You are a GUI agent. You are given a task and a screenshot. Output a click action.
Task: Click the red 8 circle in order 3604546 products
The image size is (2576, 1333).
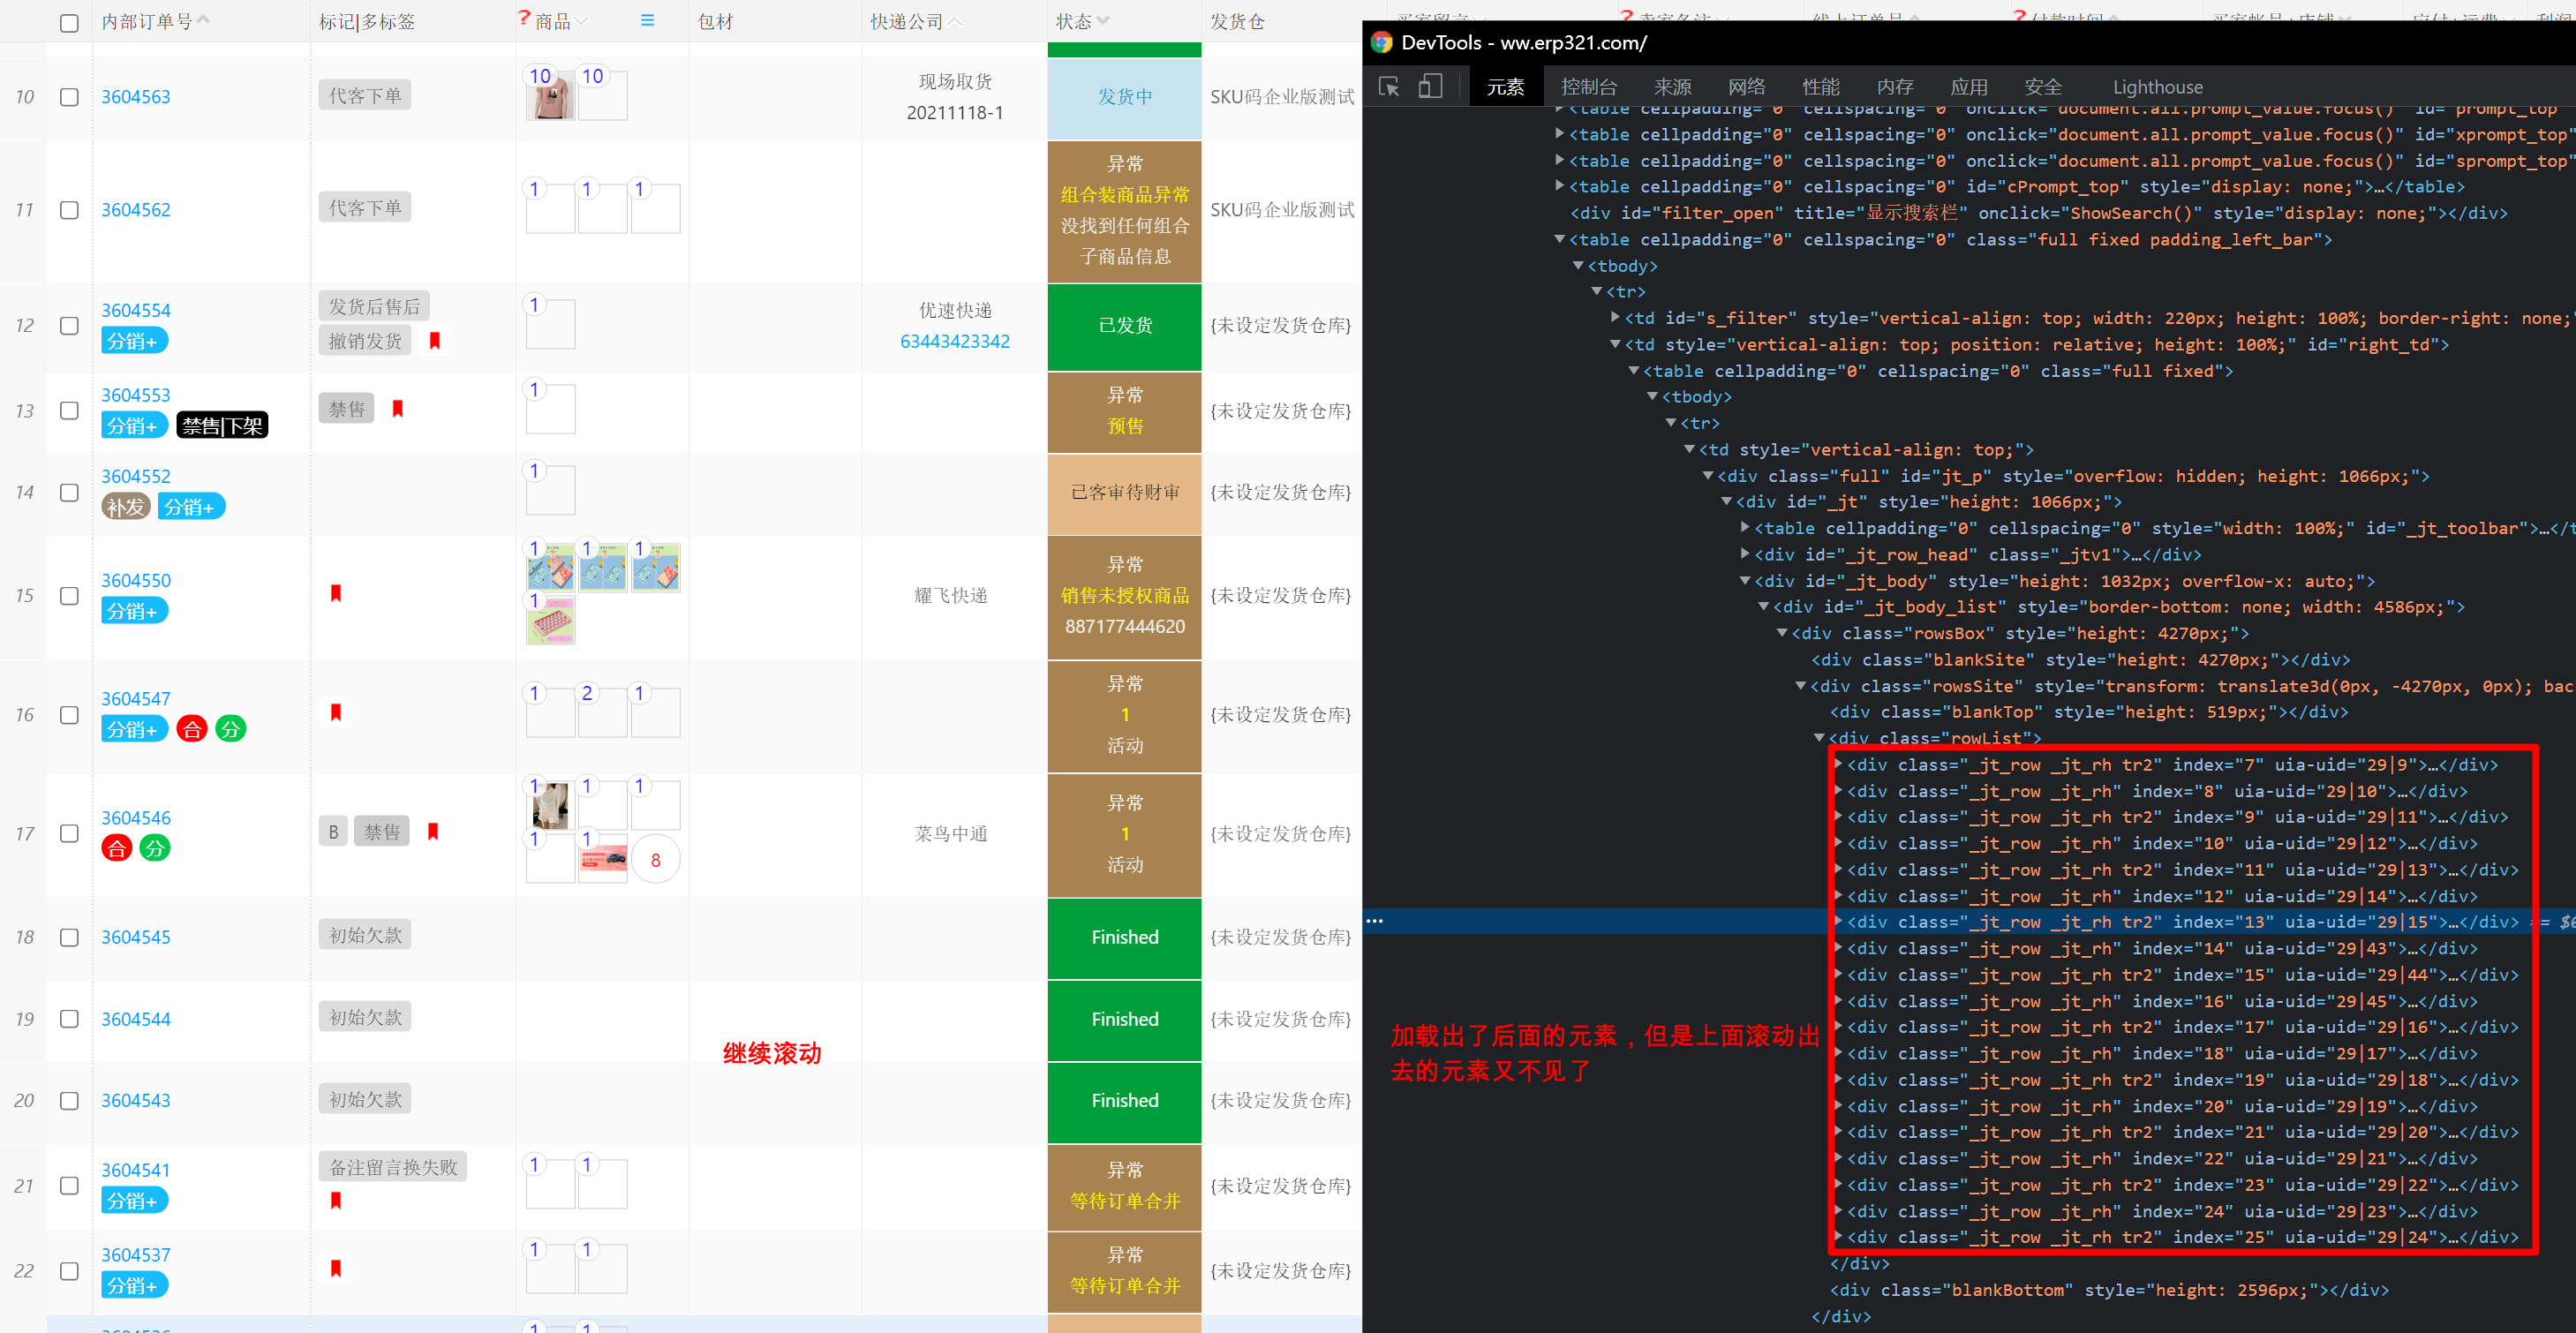point(655,859)
